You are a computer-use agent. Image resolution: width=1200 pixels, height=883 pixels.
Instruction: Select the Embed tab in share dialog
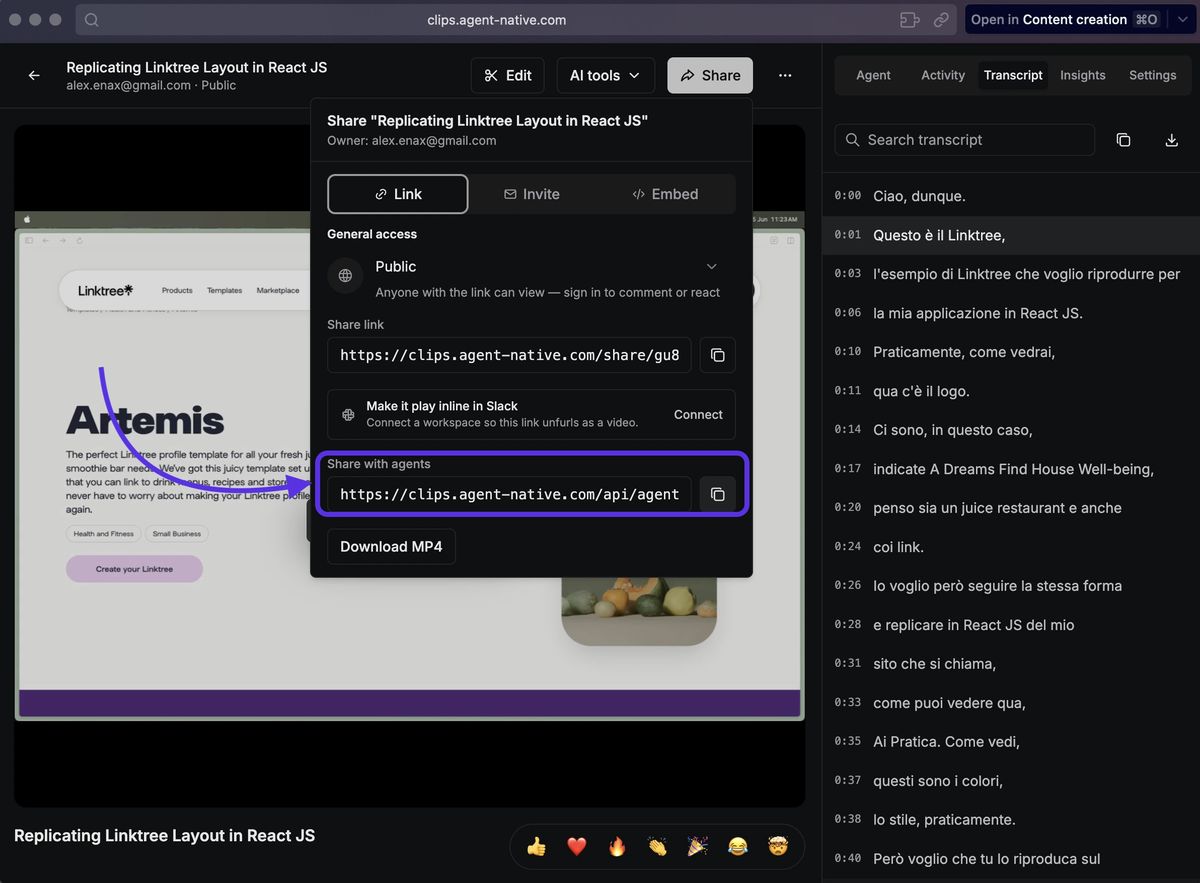click(665, 194)
